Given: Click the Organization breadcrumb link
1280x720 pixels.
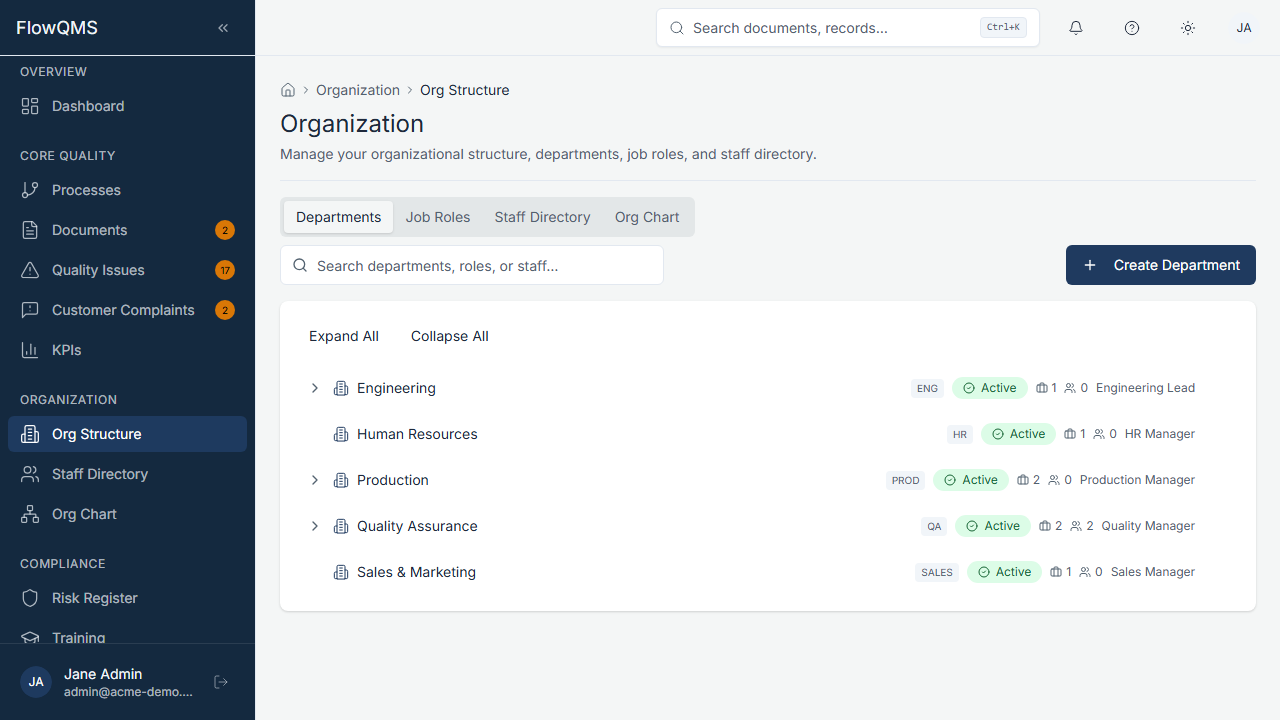Looking at the screenshot, I should coord(358,90).
